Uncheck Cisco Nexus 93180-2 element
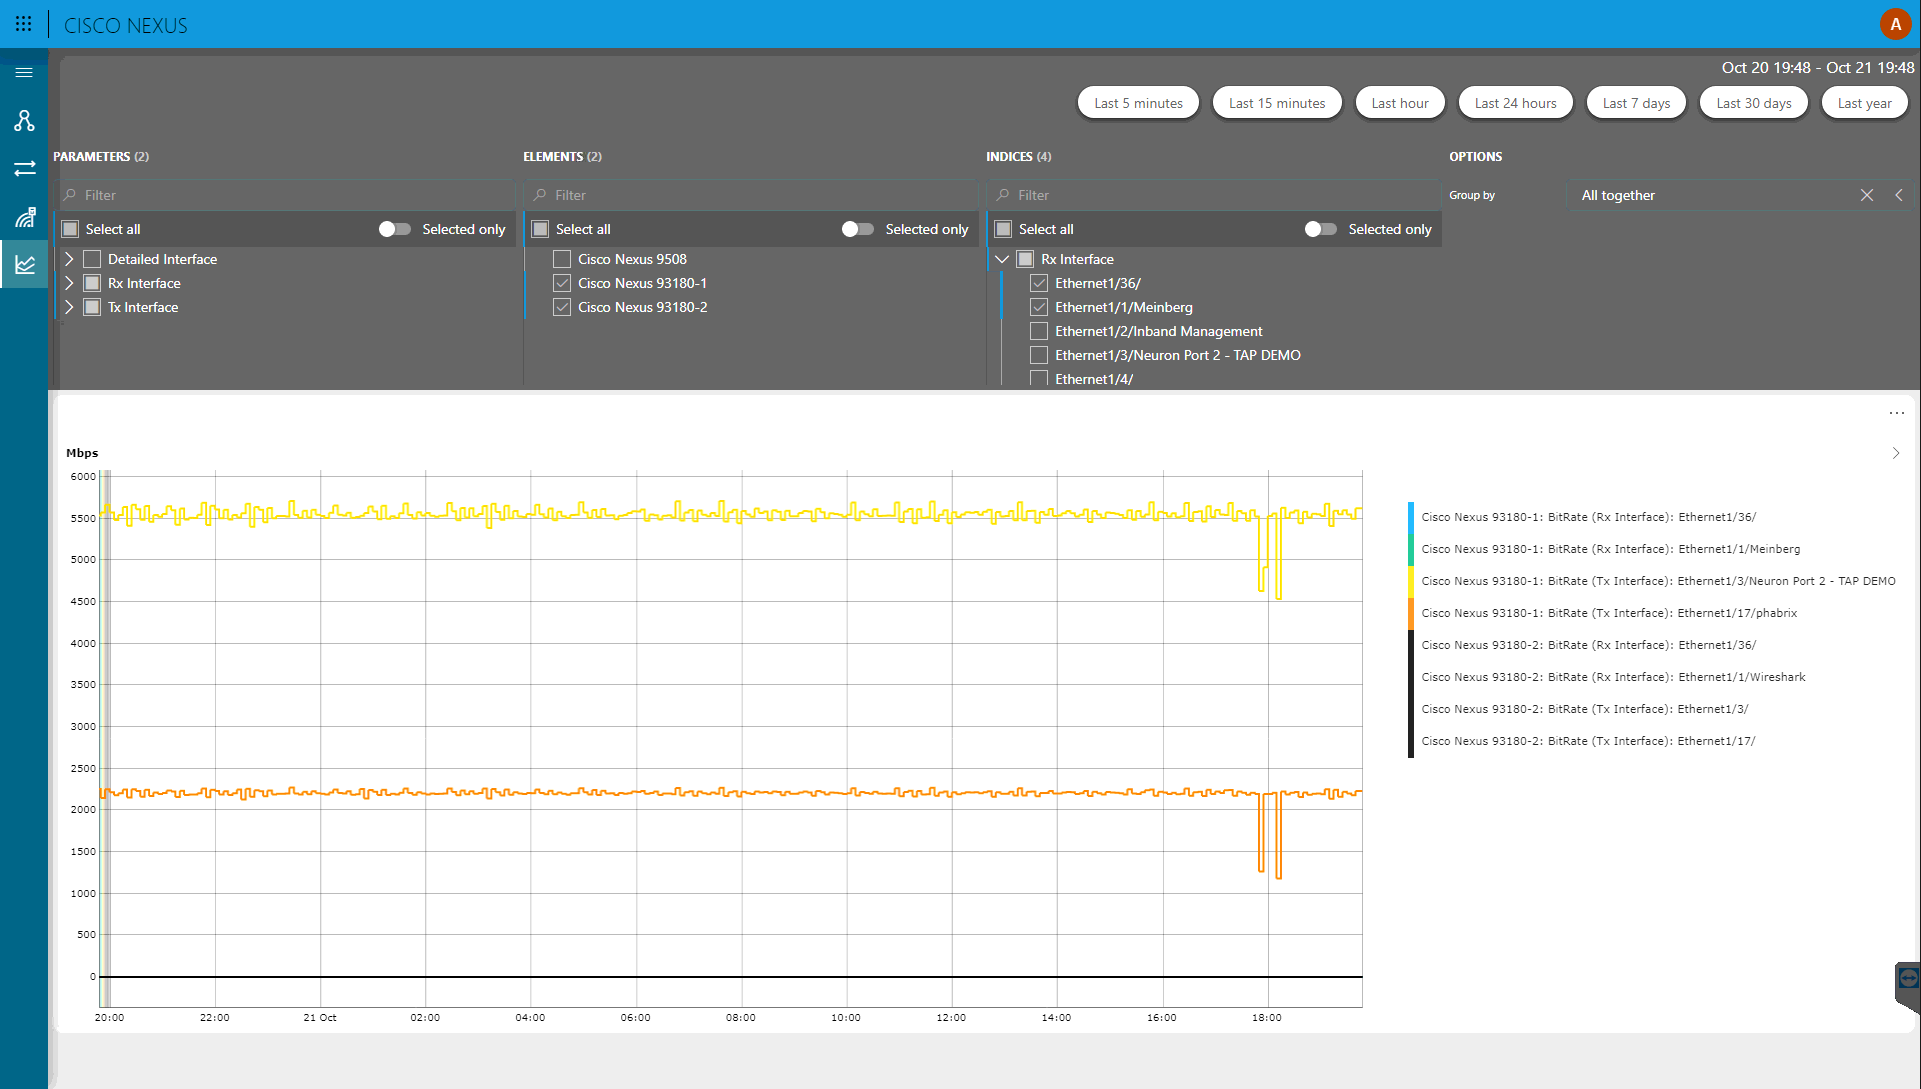Screen dimensions: 1921x1089 (562, 307)
